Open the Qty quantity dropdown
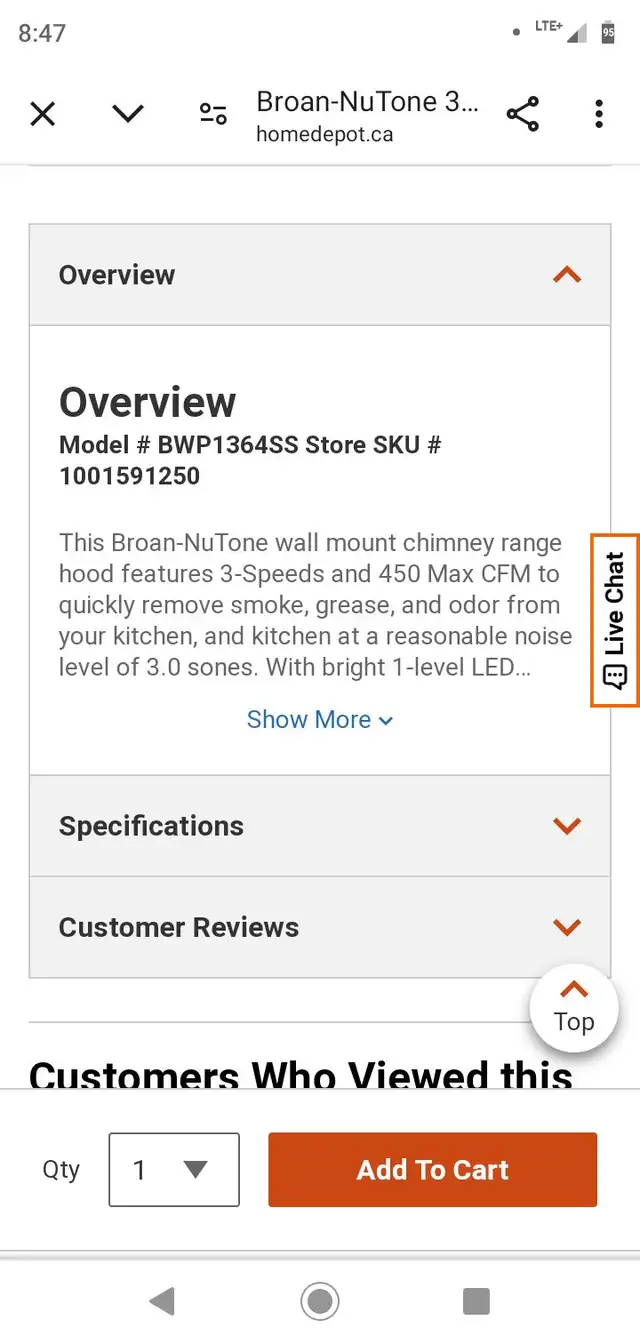640x1344 pixels. (x=174, y=1169)
